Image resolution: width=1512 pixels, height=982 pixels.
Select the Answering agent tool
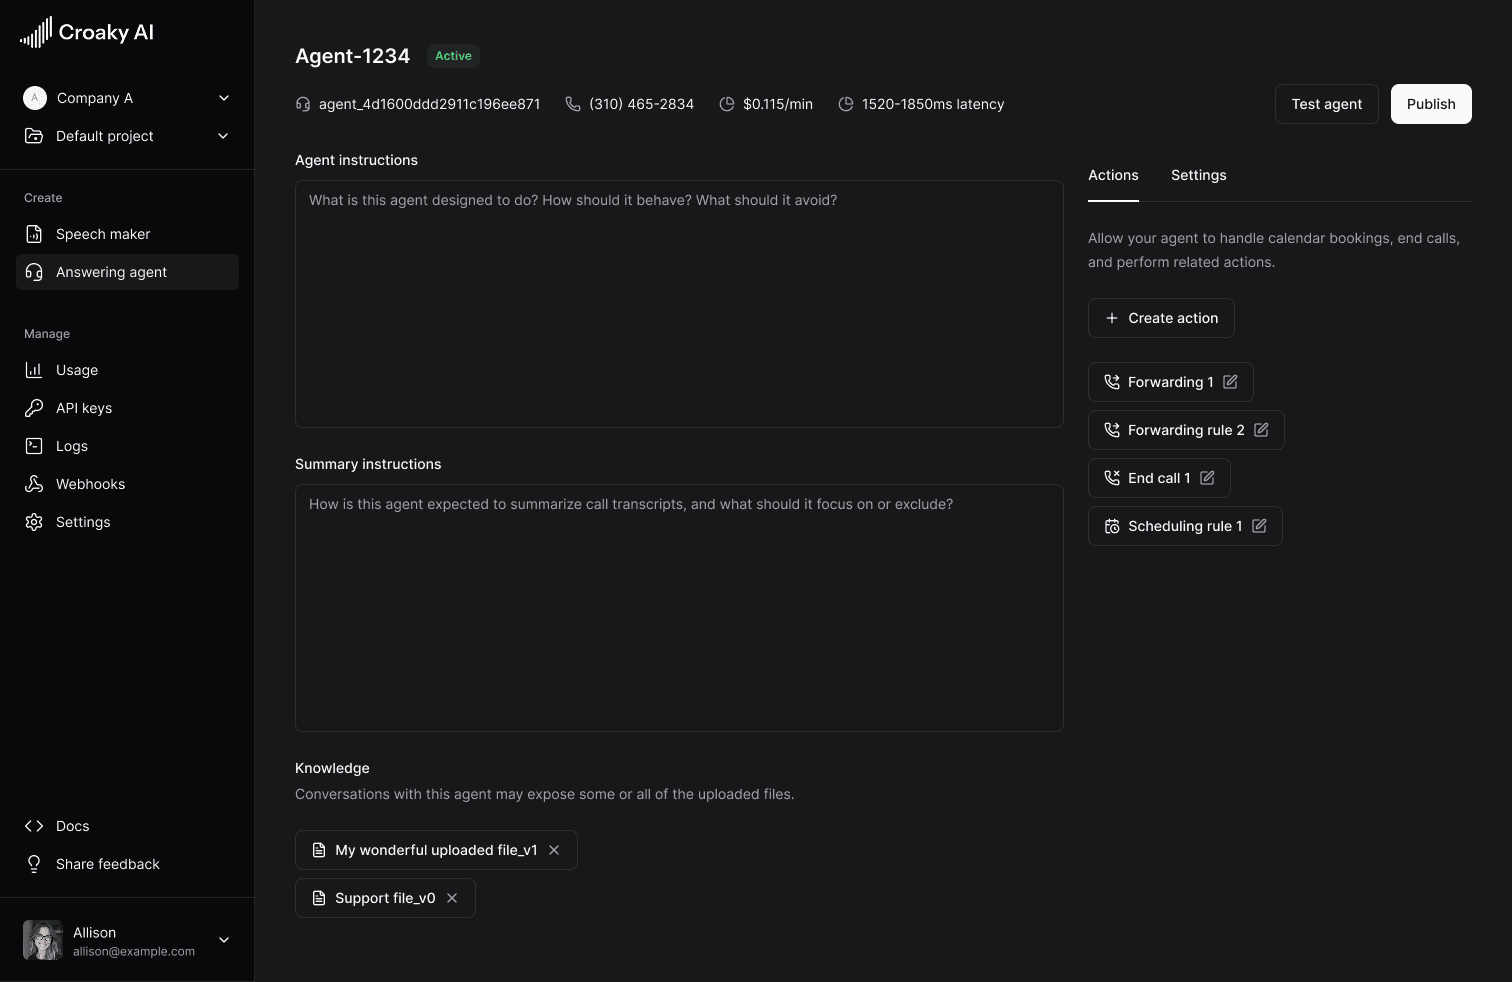click(x=111, y=271)
